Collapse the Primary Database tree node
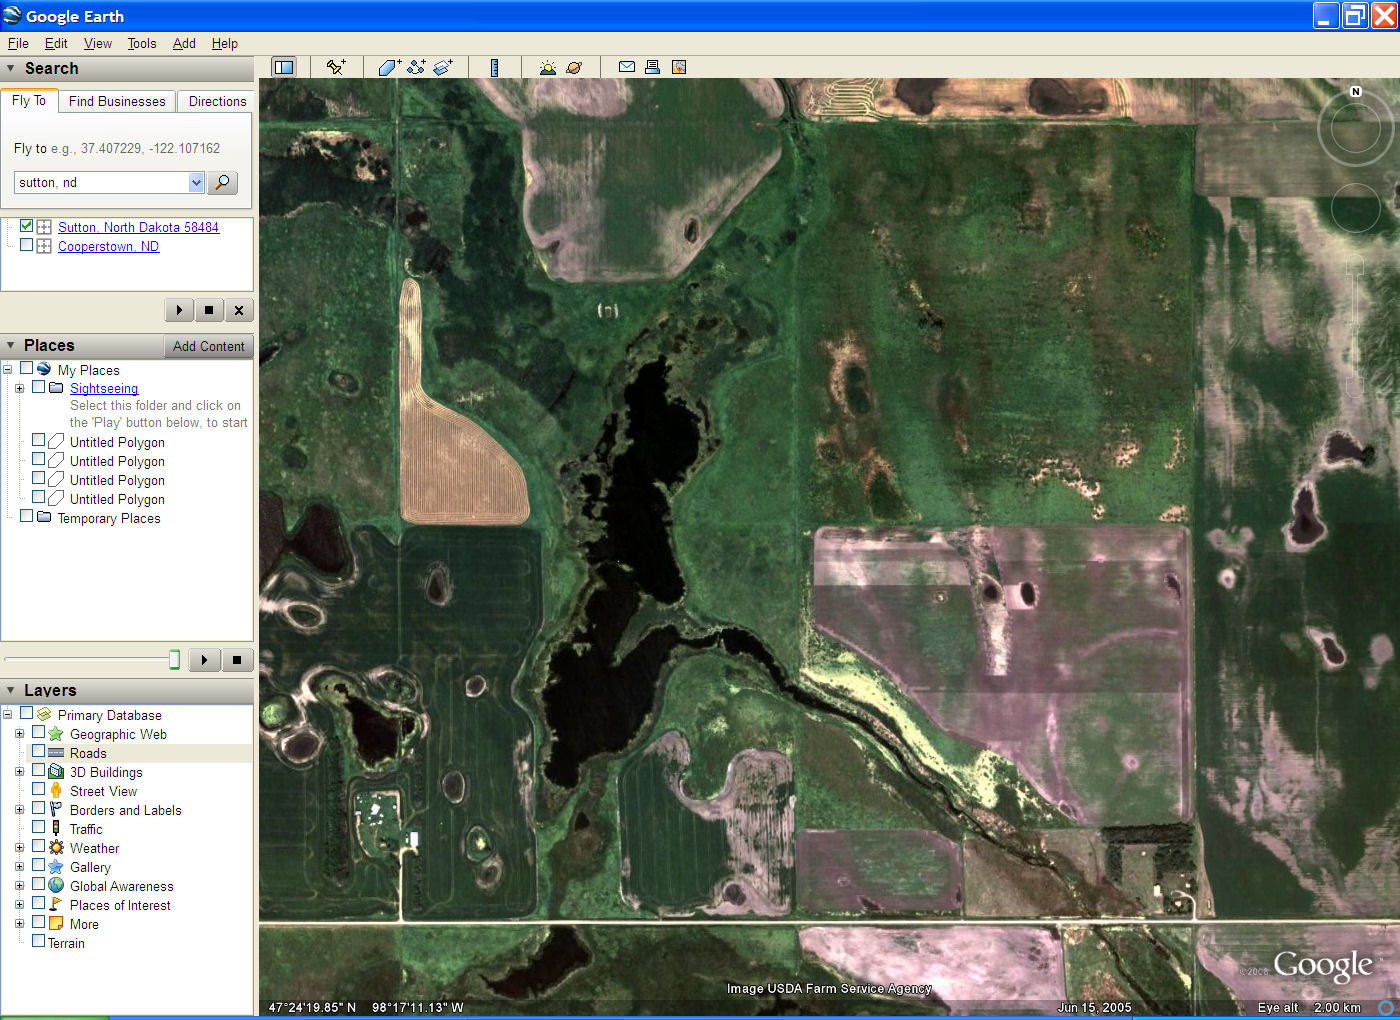Viewport: 1400px width, 1020px height. 8,714
